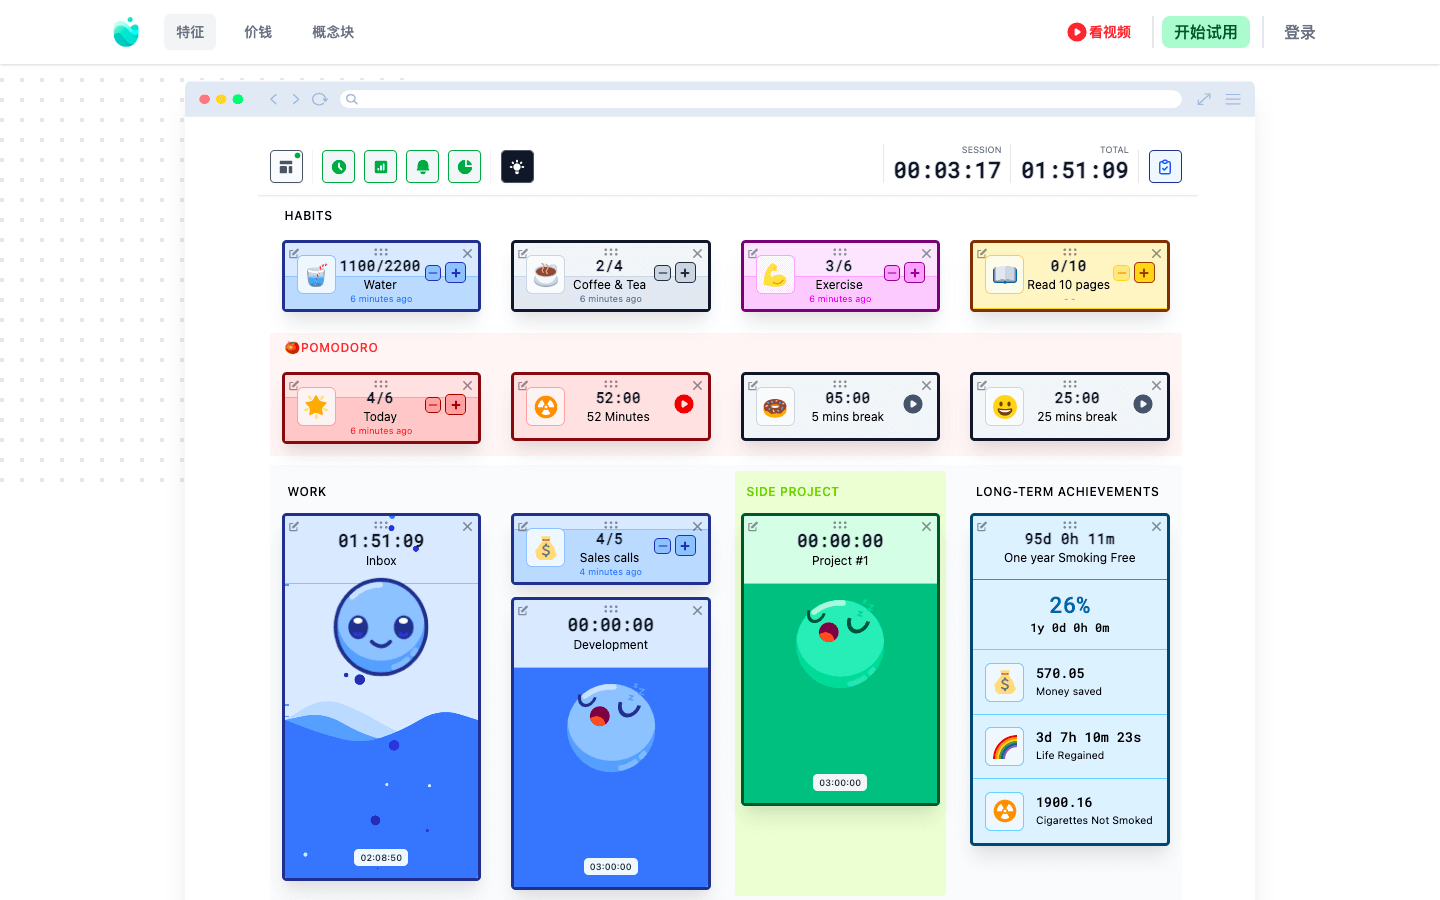Click the mock browser address bar
The height and width of the screenshot is (900, 1440).
pyautogui.click(x=760, y=99)
